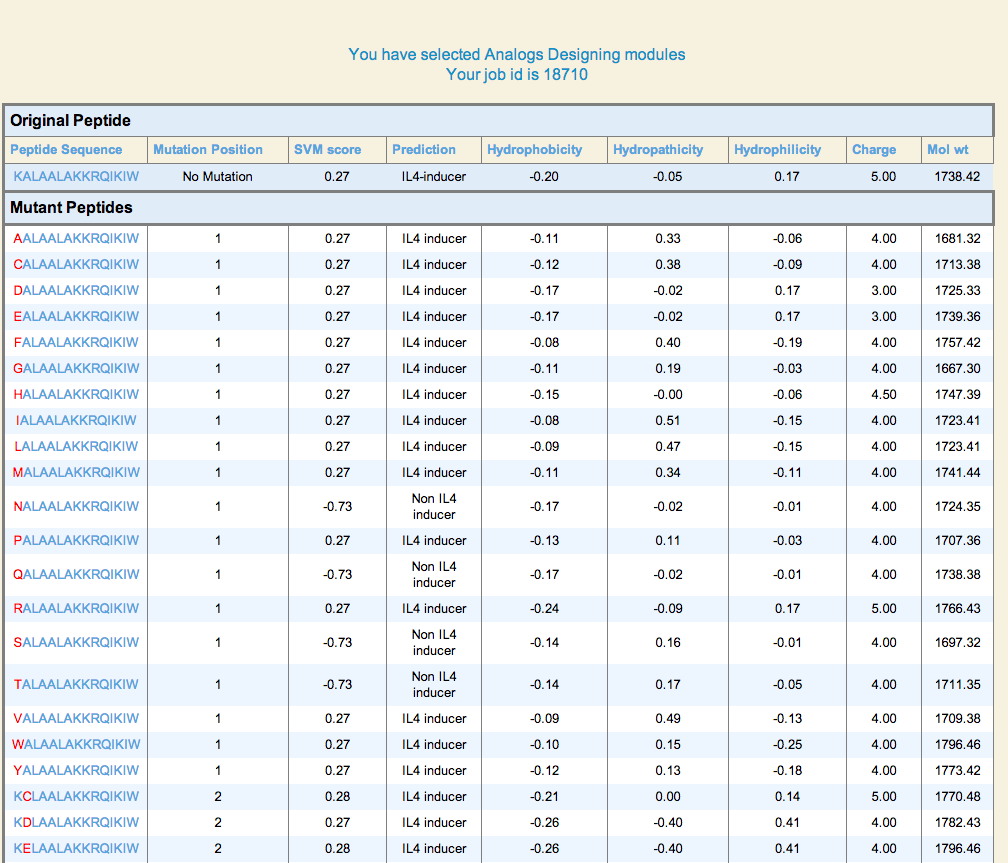
Task: Open the WALAALAKKRQIKIW mutant peptide
Action: coord(76,745)
